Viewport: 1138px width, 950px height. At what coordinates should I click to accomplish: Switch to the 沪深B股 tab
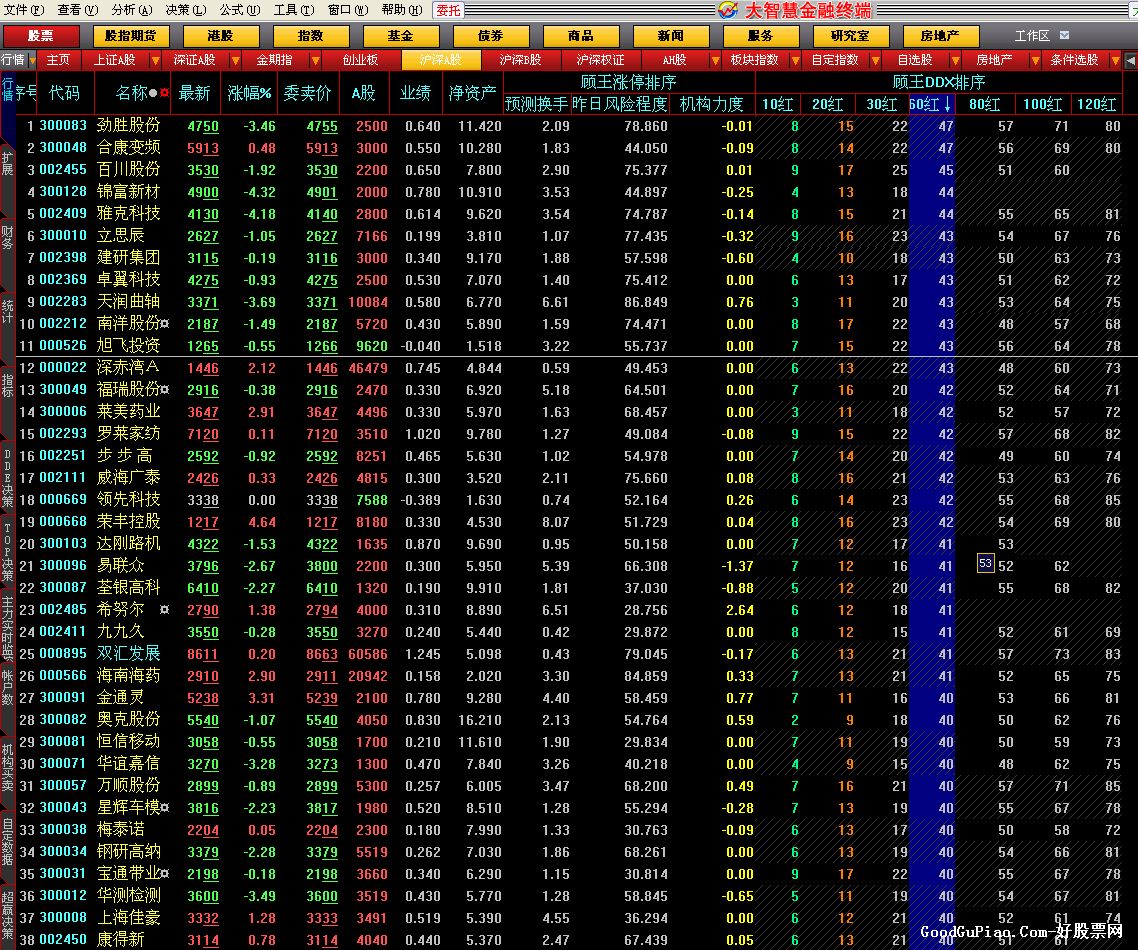pyautogui.click(x=520, y=60)
